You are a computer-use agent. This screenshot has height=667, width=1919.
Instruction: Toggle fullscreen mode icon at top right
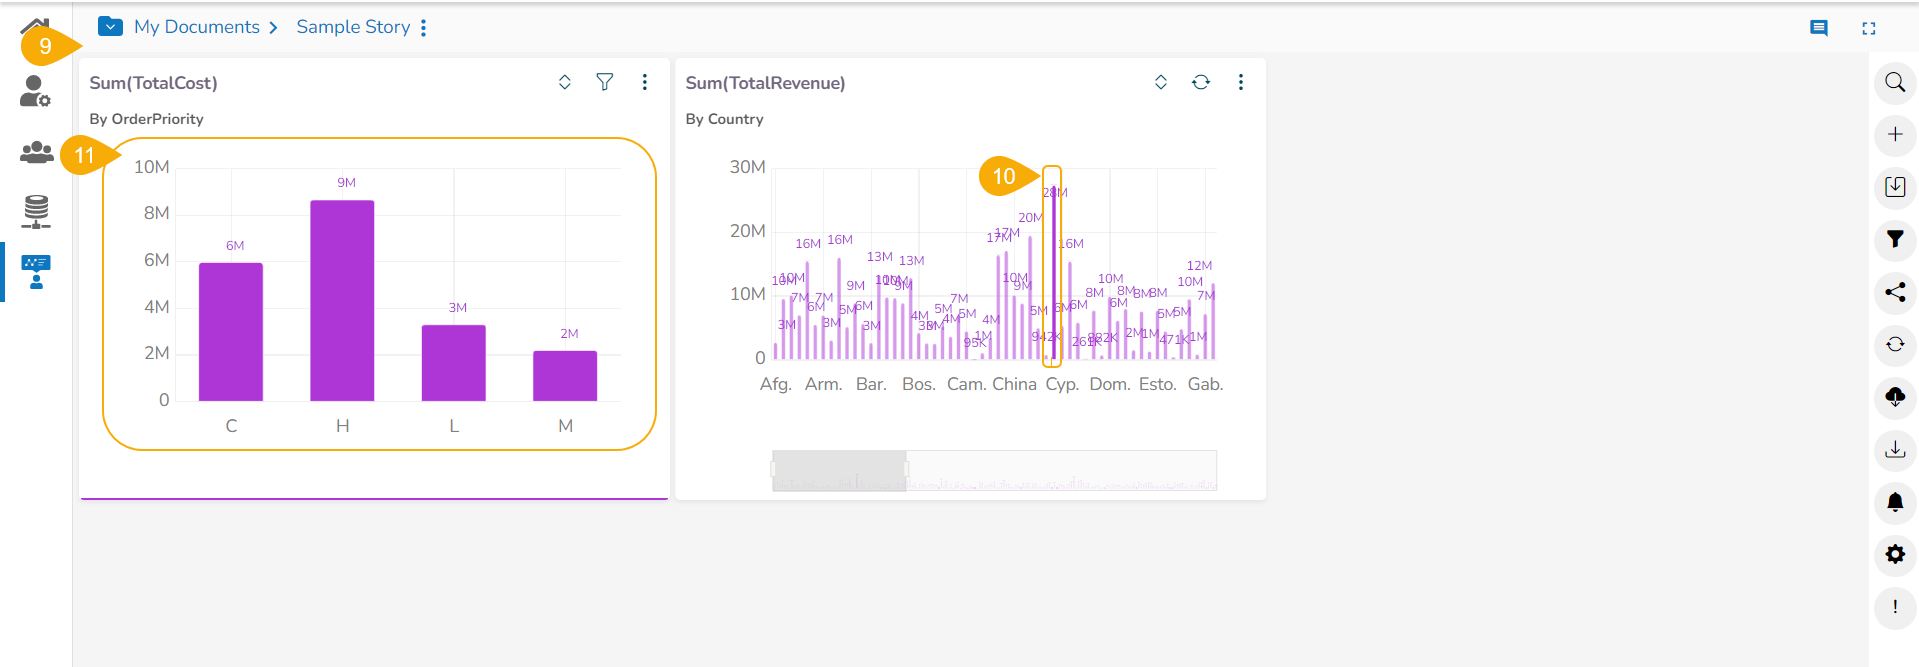(1868, 28)
